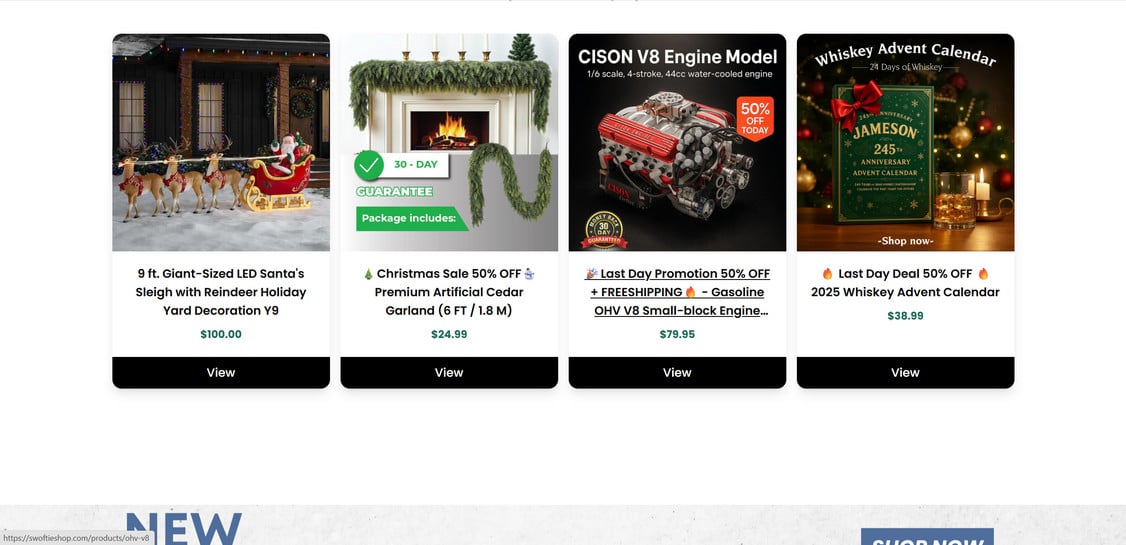This screenshot has height=545, width=1126.
Task: View the V8 engine model product
Action: point(677,373)
